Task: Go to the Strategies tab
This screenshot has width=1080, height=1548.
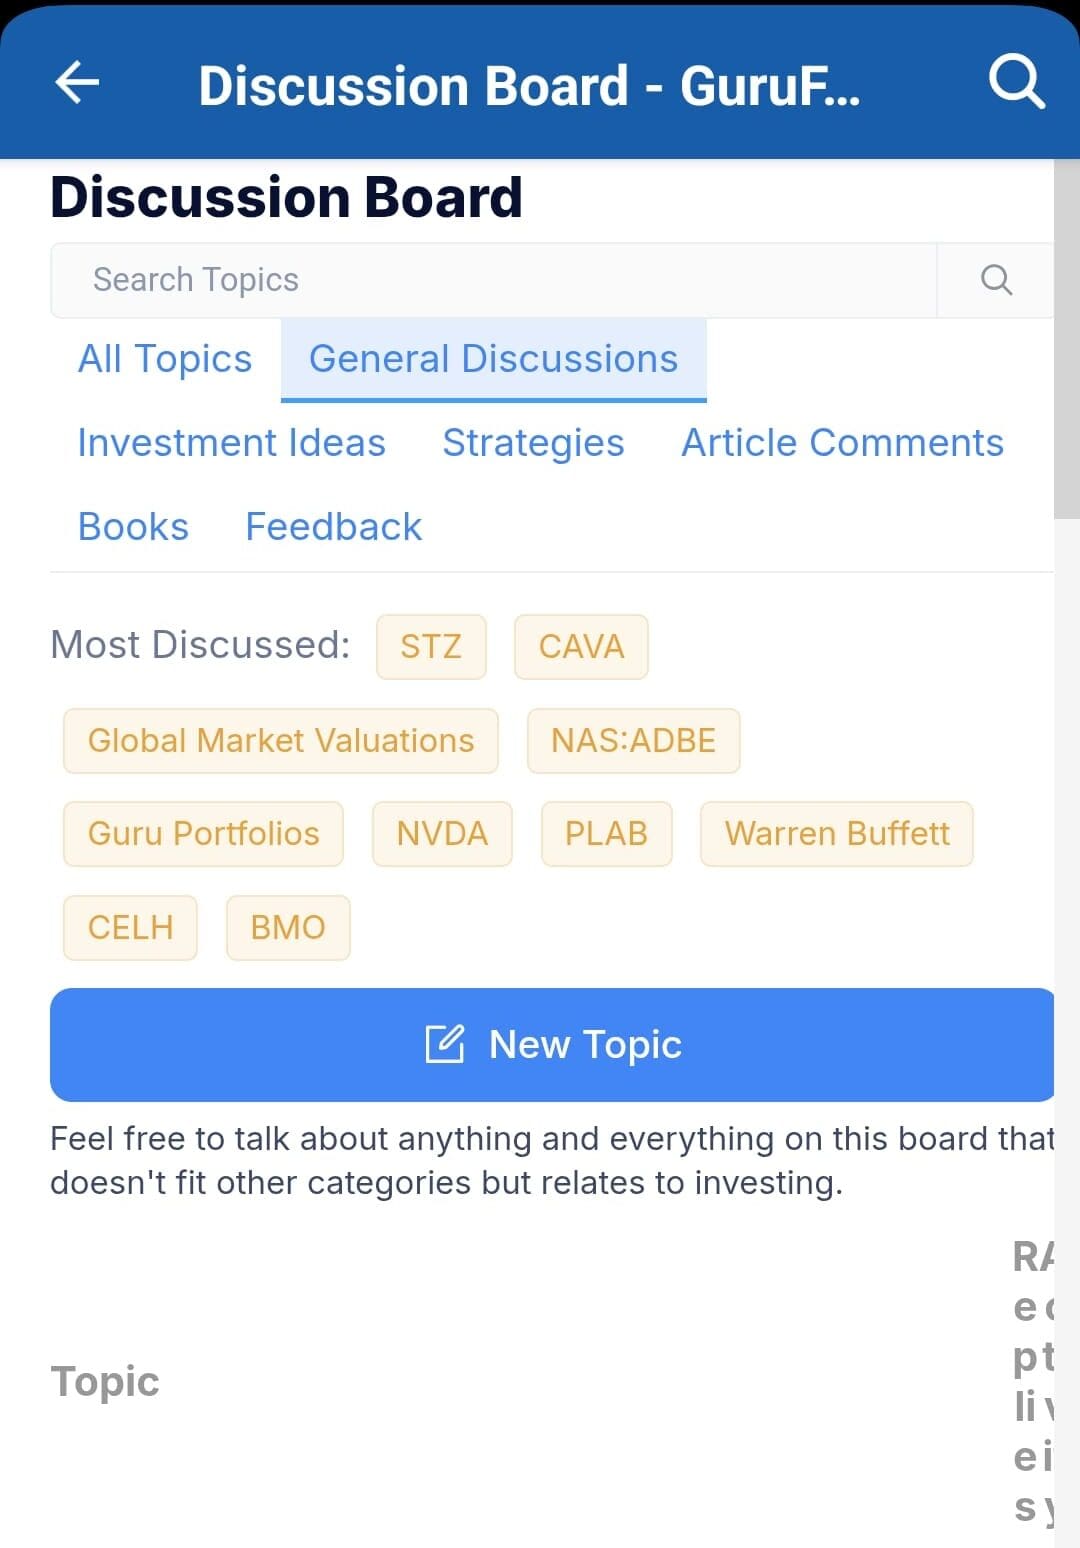Action: (x=533, y=443)
